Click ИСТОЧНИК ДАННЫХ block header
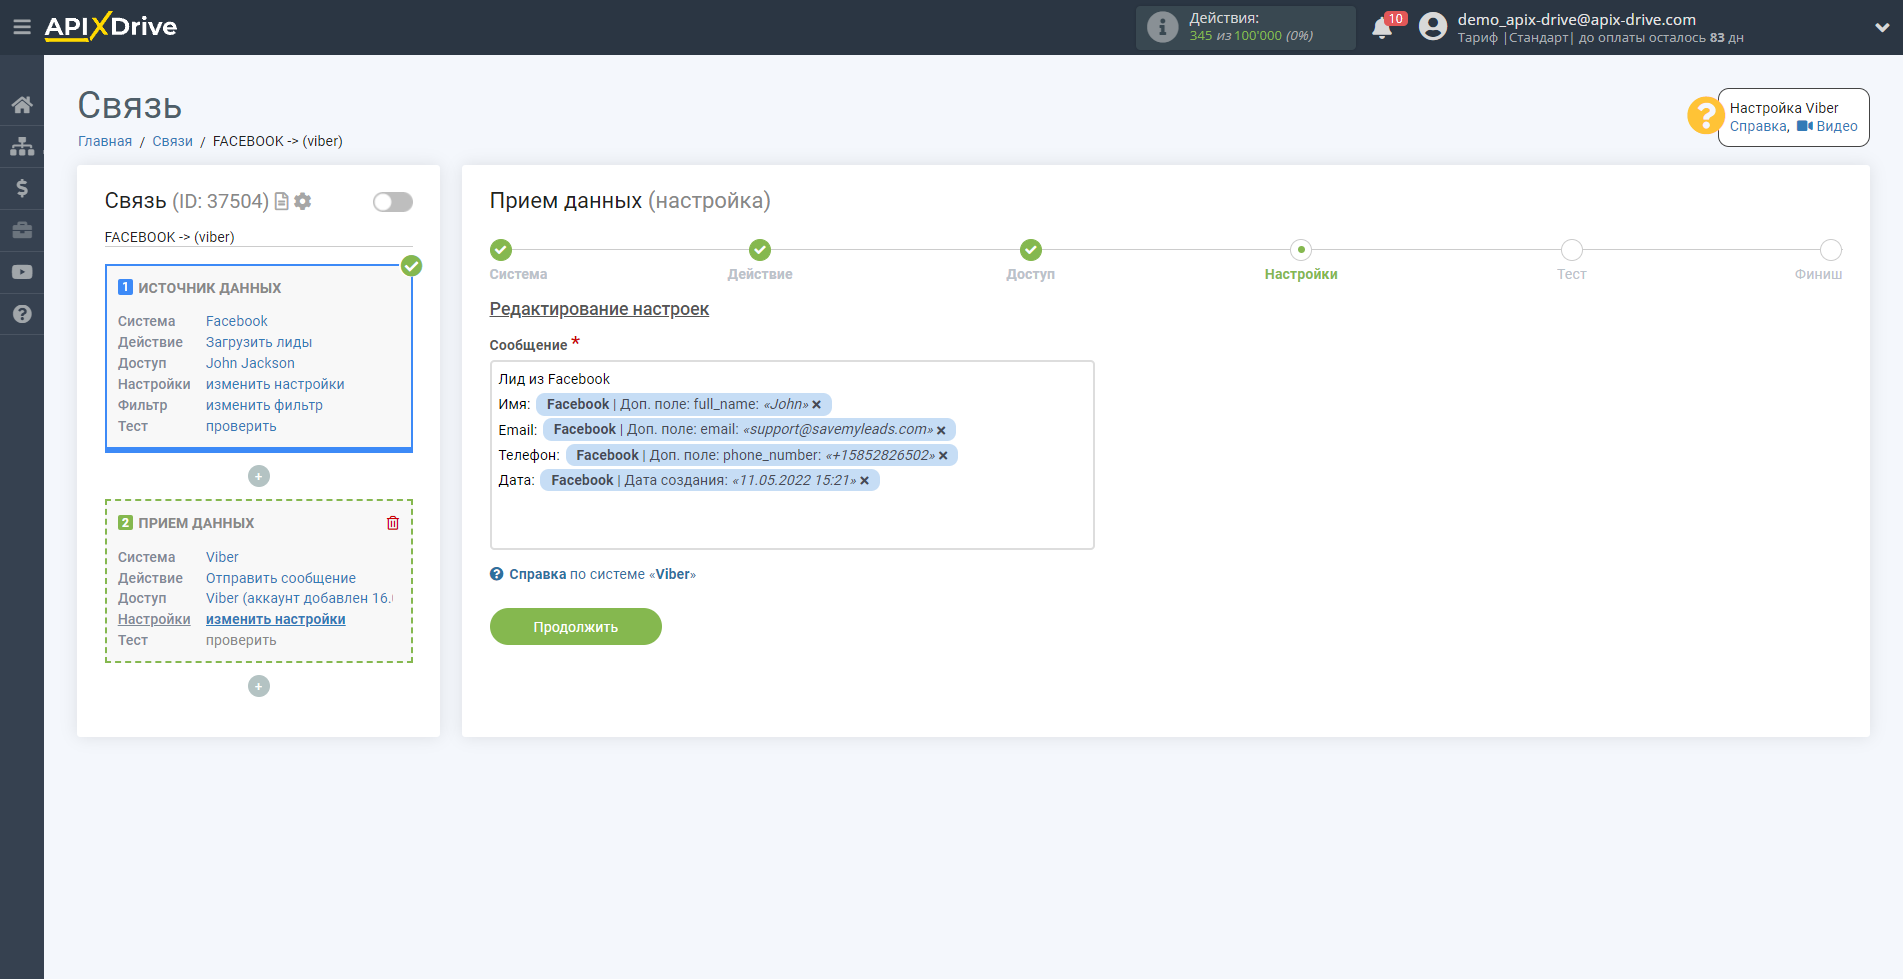Screen dimensions: 1903x979 tap(209, 288)
